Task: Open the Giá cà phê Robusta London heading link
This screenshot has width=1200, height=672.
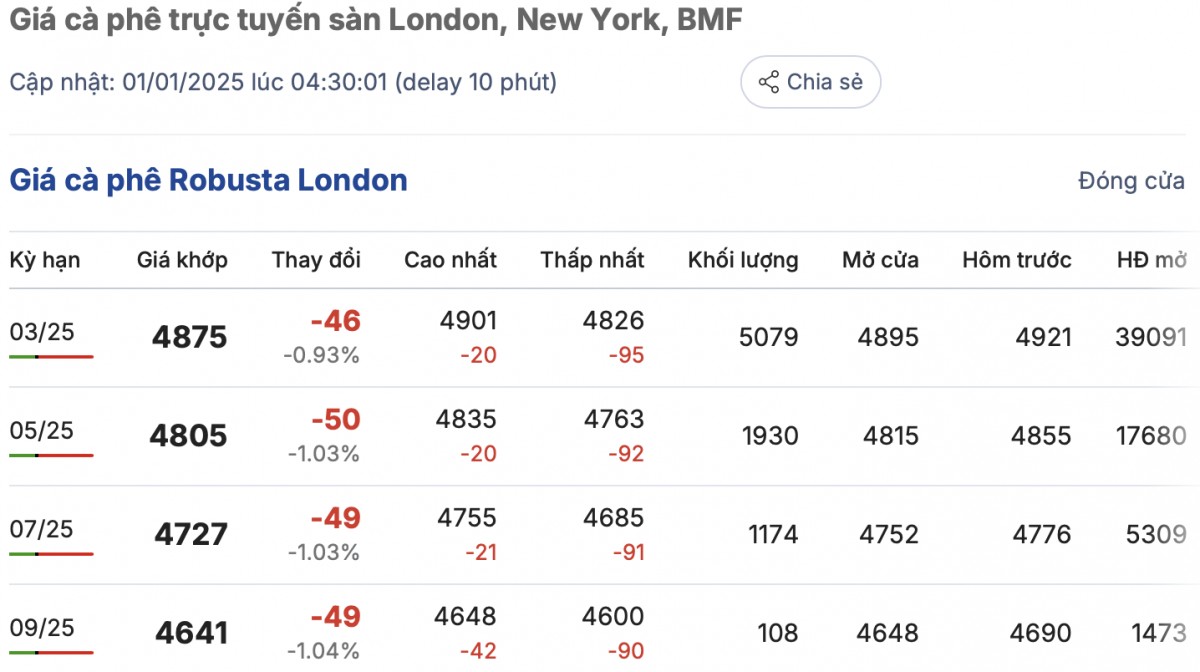Action: point(208,181)
